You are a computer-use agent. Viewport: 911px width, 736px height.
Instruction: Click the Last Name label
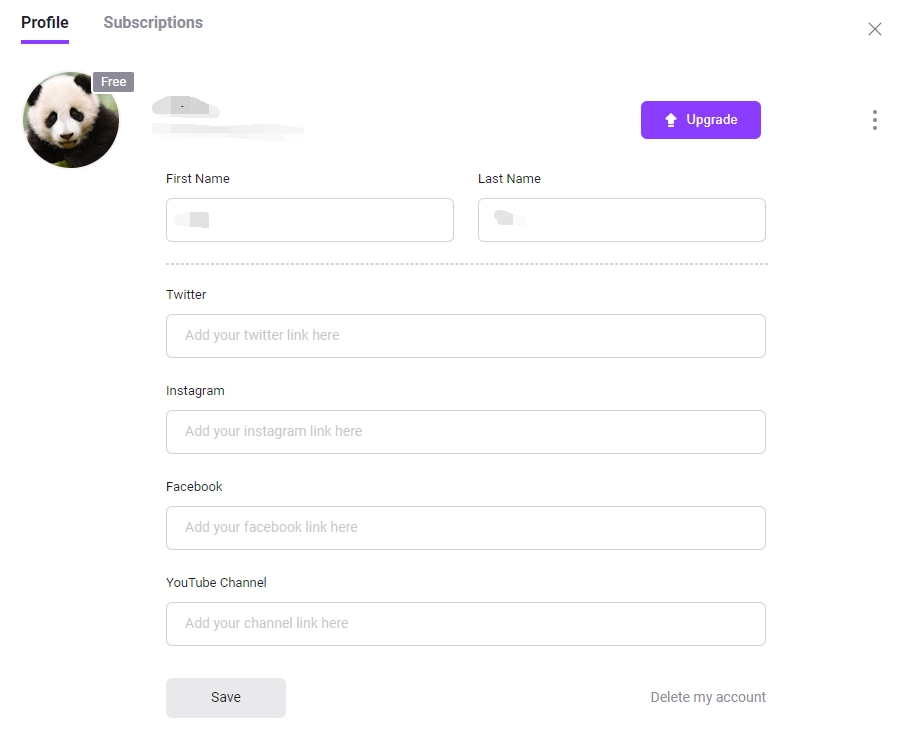(x=509, y=179)
